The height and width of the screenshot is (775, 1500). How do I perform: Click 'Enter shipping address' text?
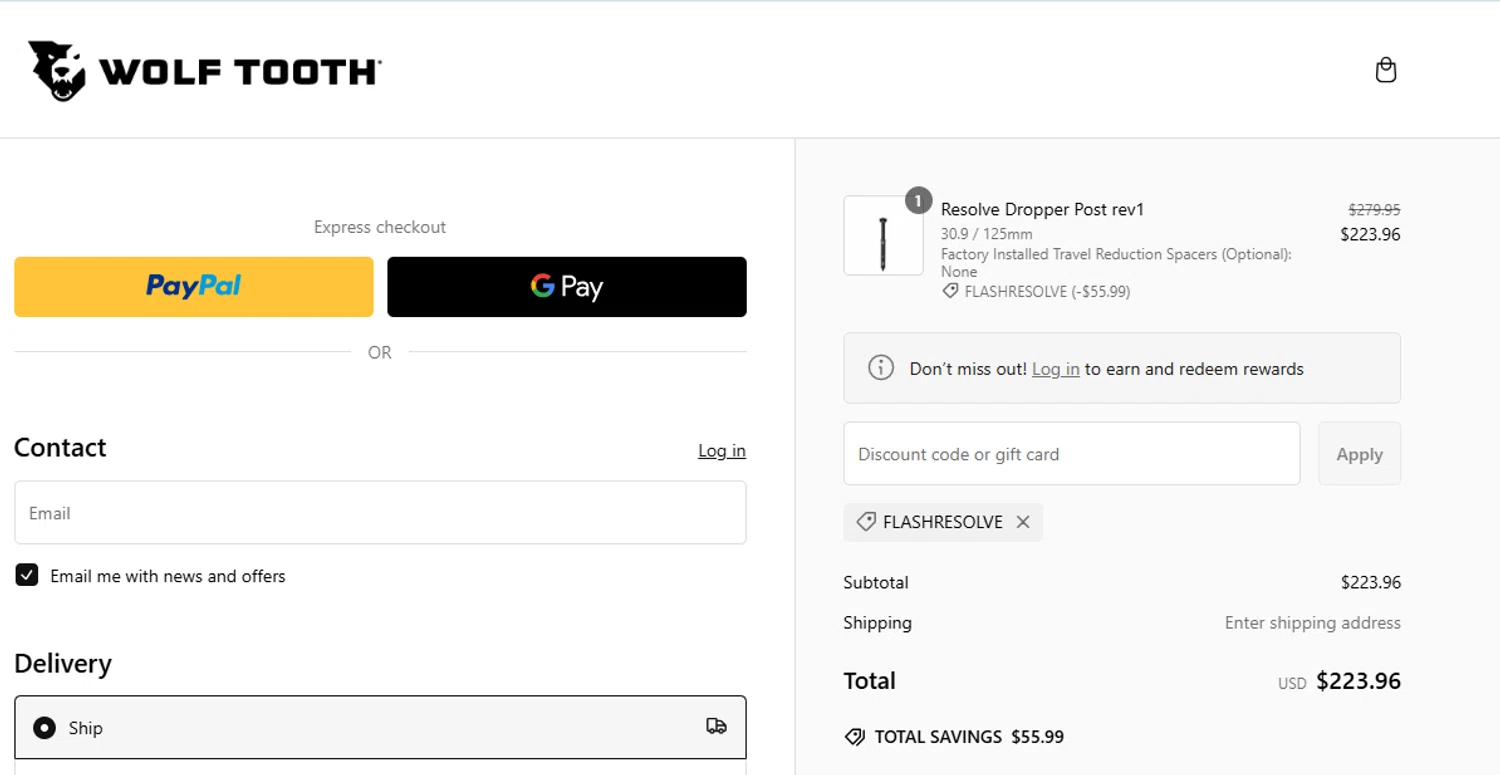1312,623
